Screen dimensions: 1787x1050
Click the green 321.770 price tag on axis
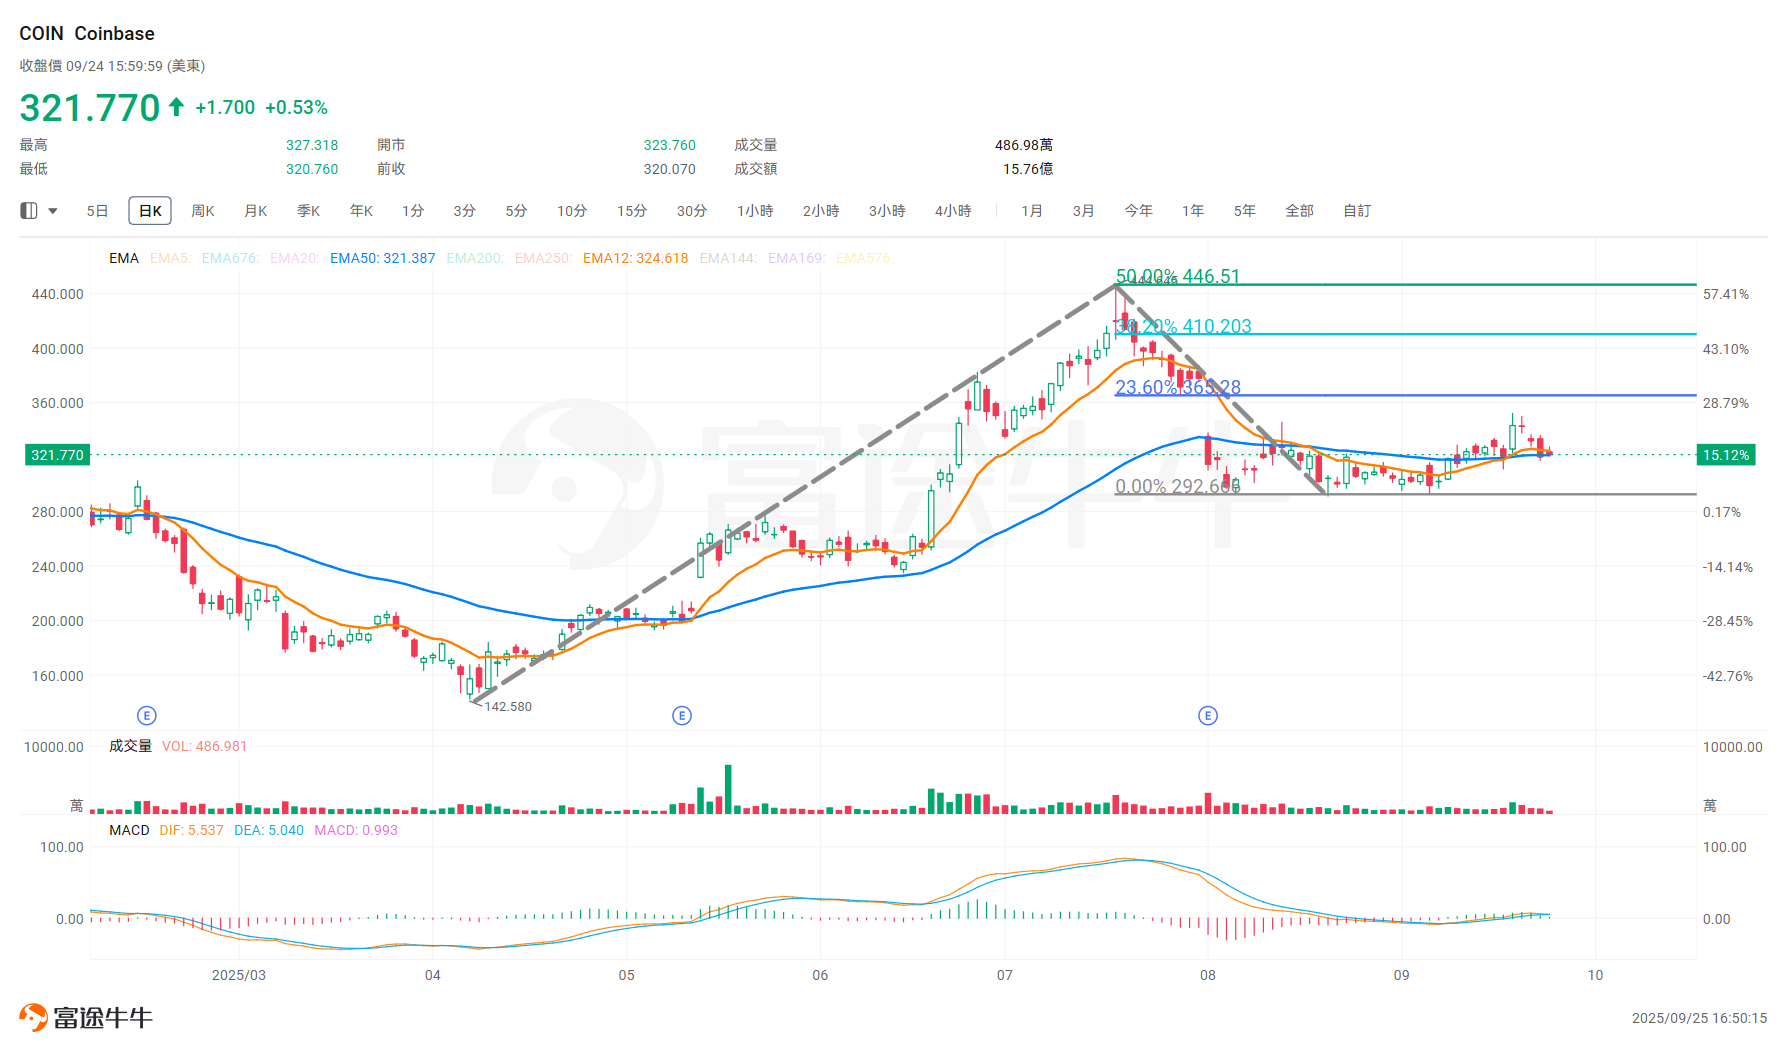point(56,455)
